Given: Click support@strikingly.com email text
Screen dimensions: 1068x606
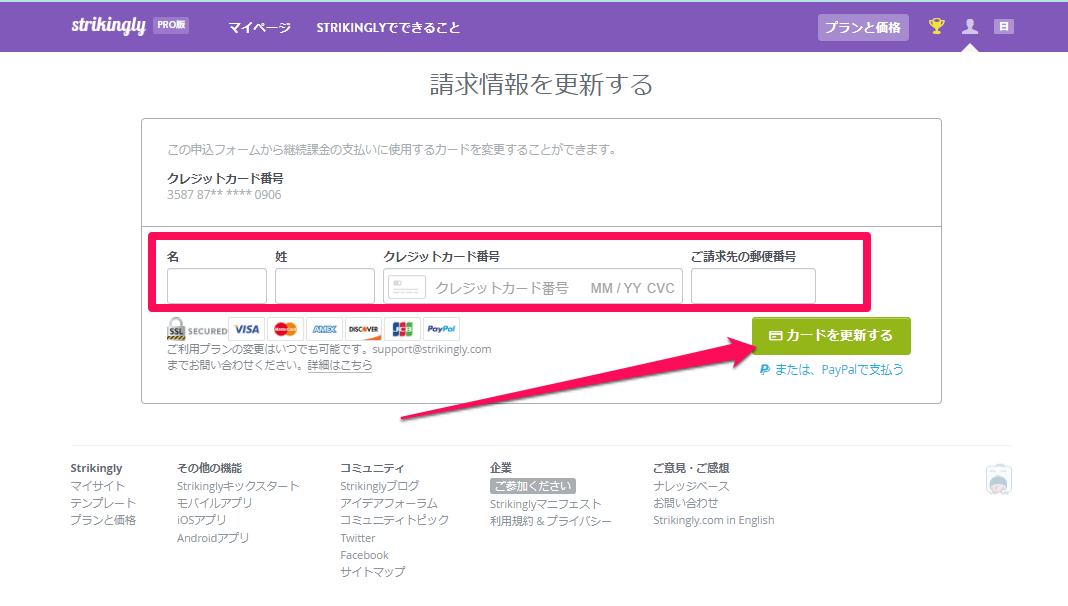Looking at the screenshot, I should (x=432, y=349).
